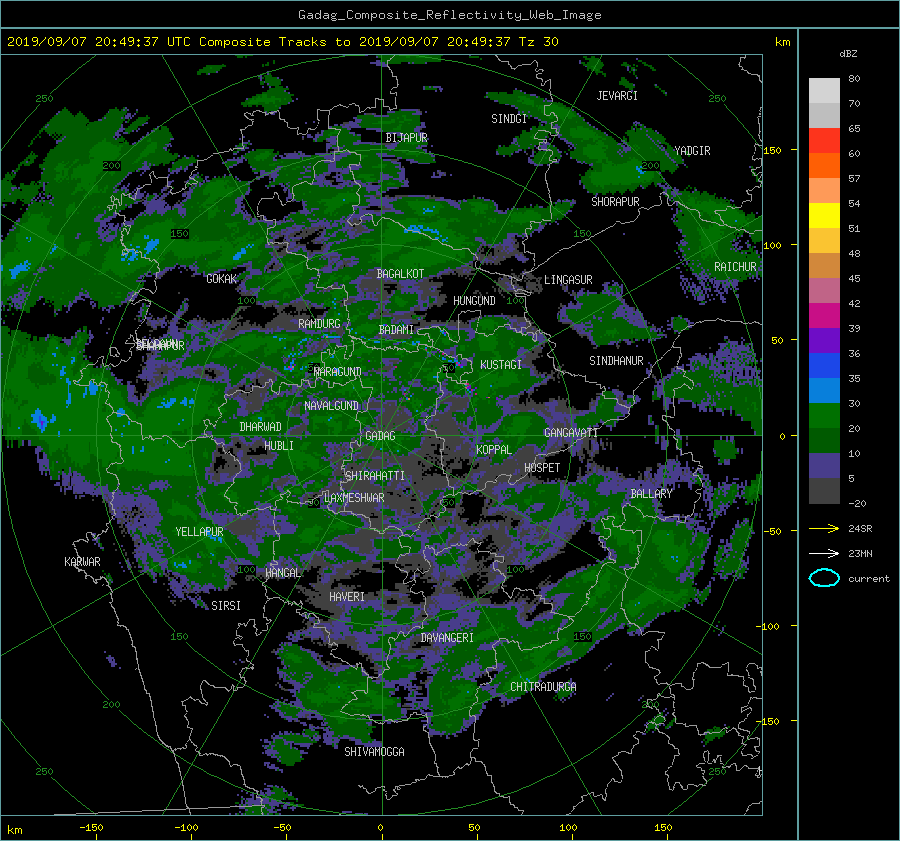Screen dimensions: 900x841
Task: Pick the purple legend swatch below 39 dBZ
Action: 824,341
